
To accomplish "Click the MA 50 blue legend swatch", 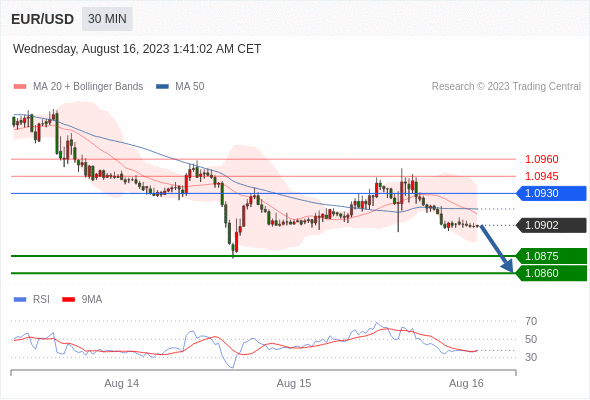I will click(162, 87).
